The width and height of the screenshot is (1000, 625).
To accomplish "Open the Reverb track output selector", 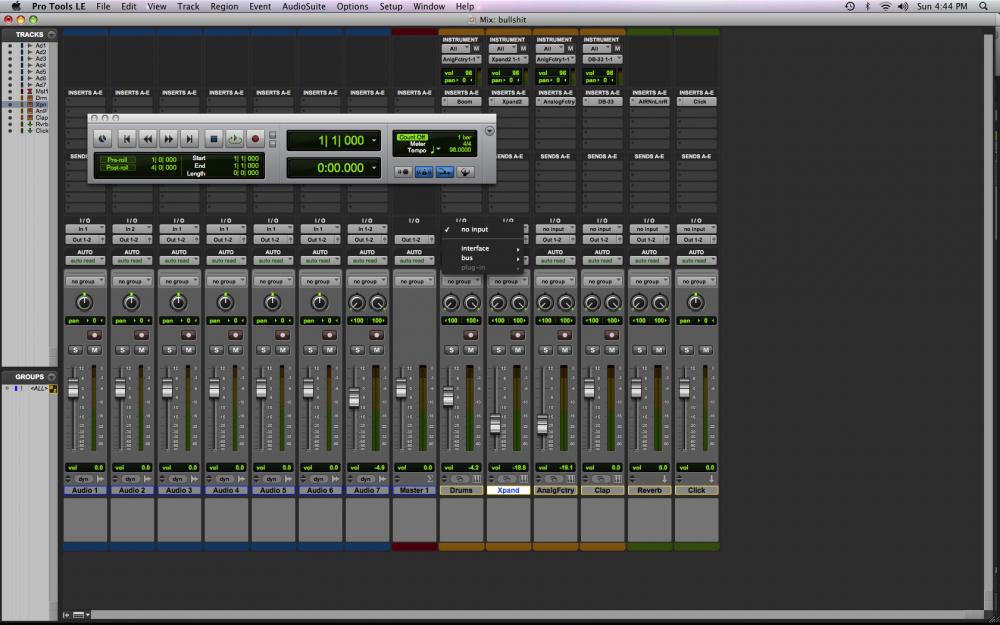I will (649, 240).
